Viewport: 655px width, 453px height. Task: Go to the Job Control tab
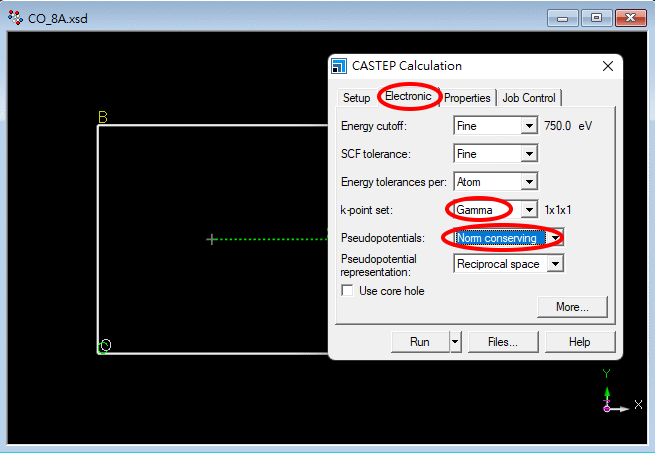click(530, 98)
